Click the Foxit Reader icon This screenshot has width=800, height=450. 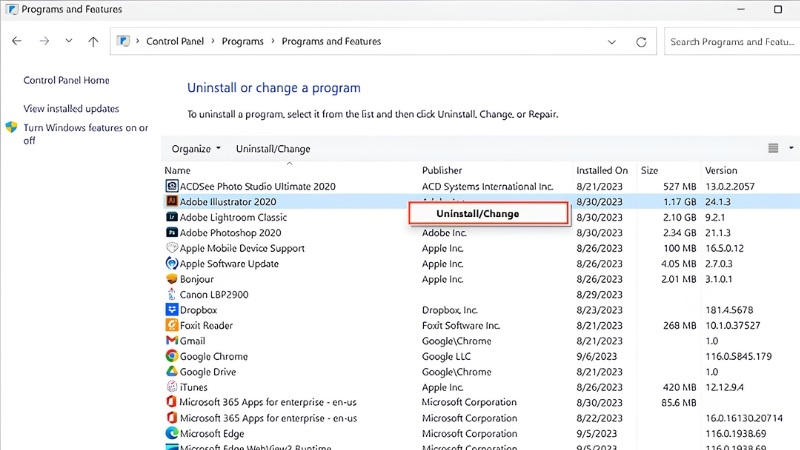click(x=172, y=325)
